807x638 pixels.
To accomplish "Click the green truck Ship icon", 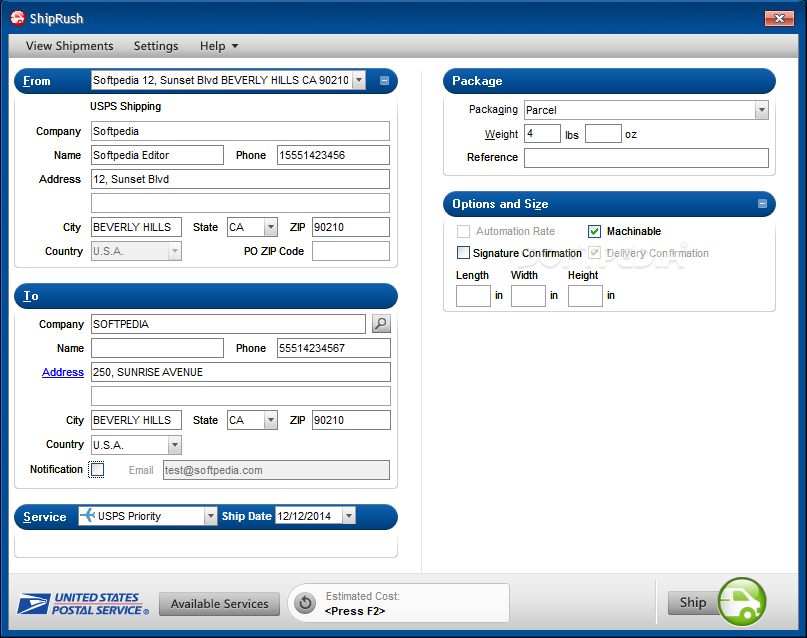I will (742, 601).
